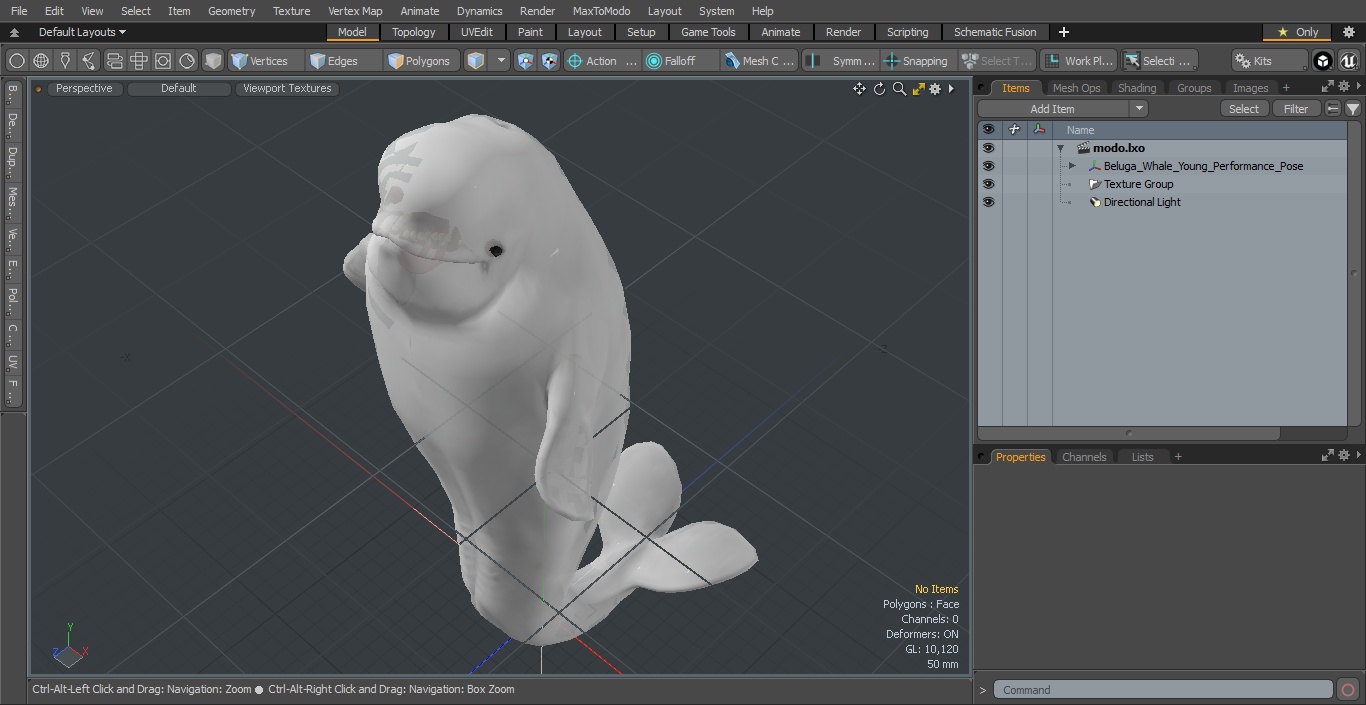Image resolution: width=1366 pixels, height=705 pixels.
Task: Open the Default Layouts dropdown
Action: (82, 32)
